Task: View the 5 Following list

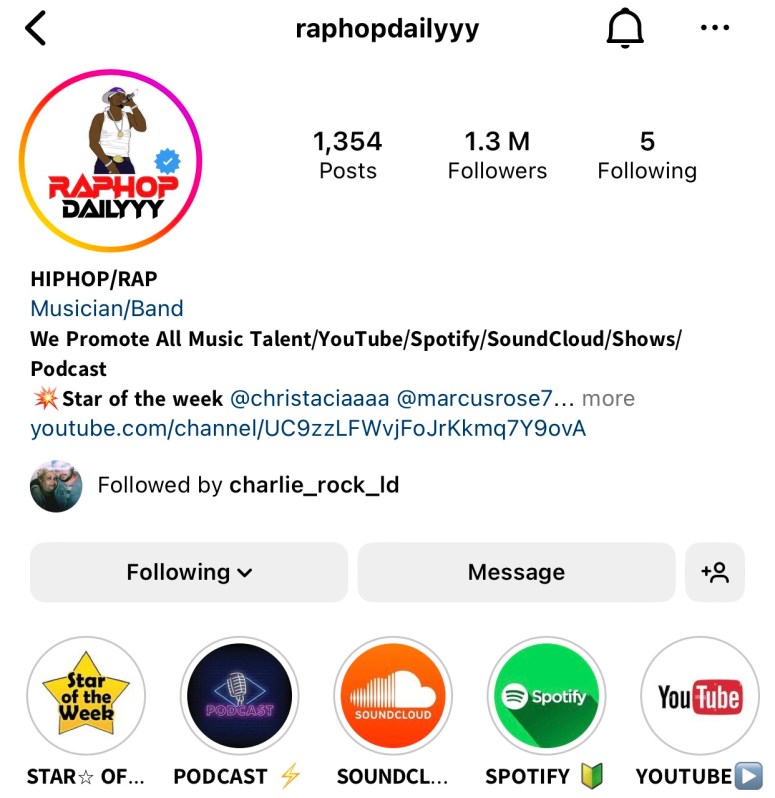Action: coord(647,155)
